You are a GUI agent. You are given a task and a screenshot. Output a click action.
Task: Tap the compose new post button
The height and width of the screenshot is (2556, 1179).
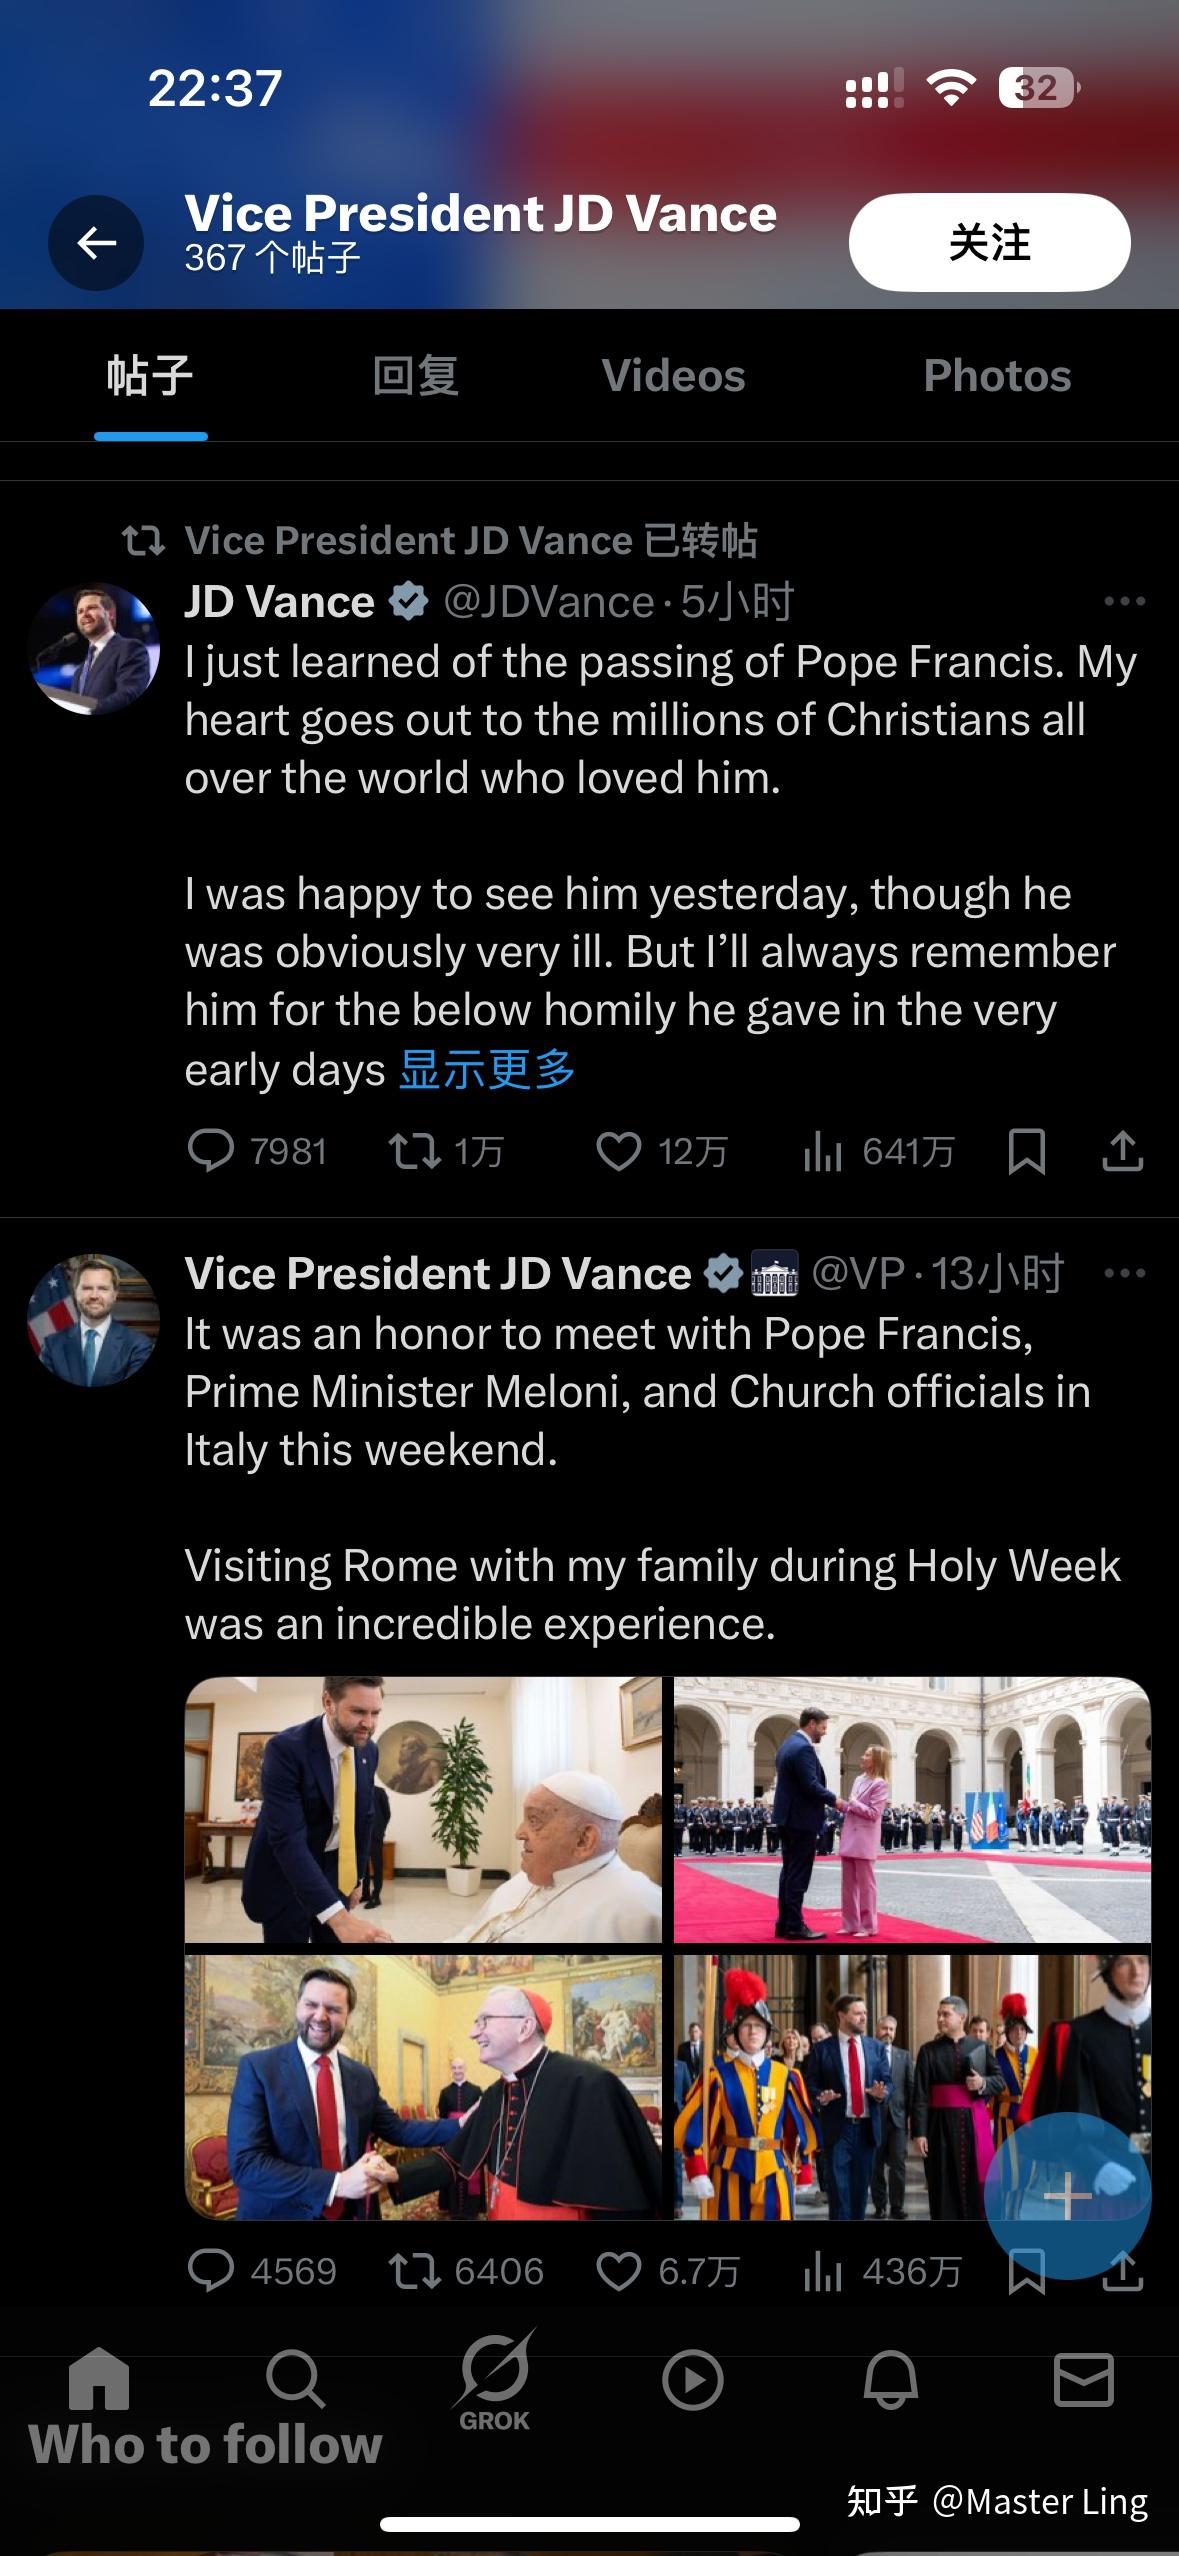point(1067,2196)
